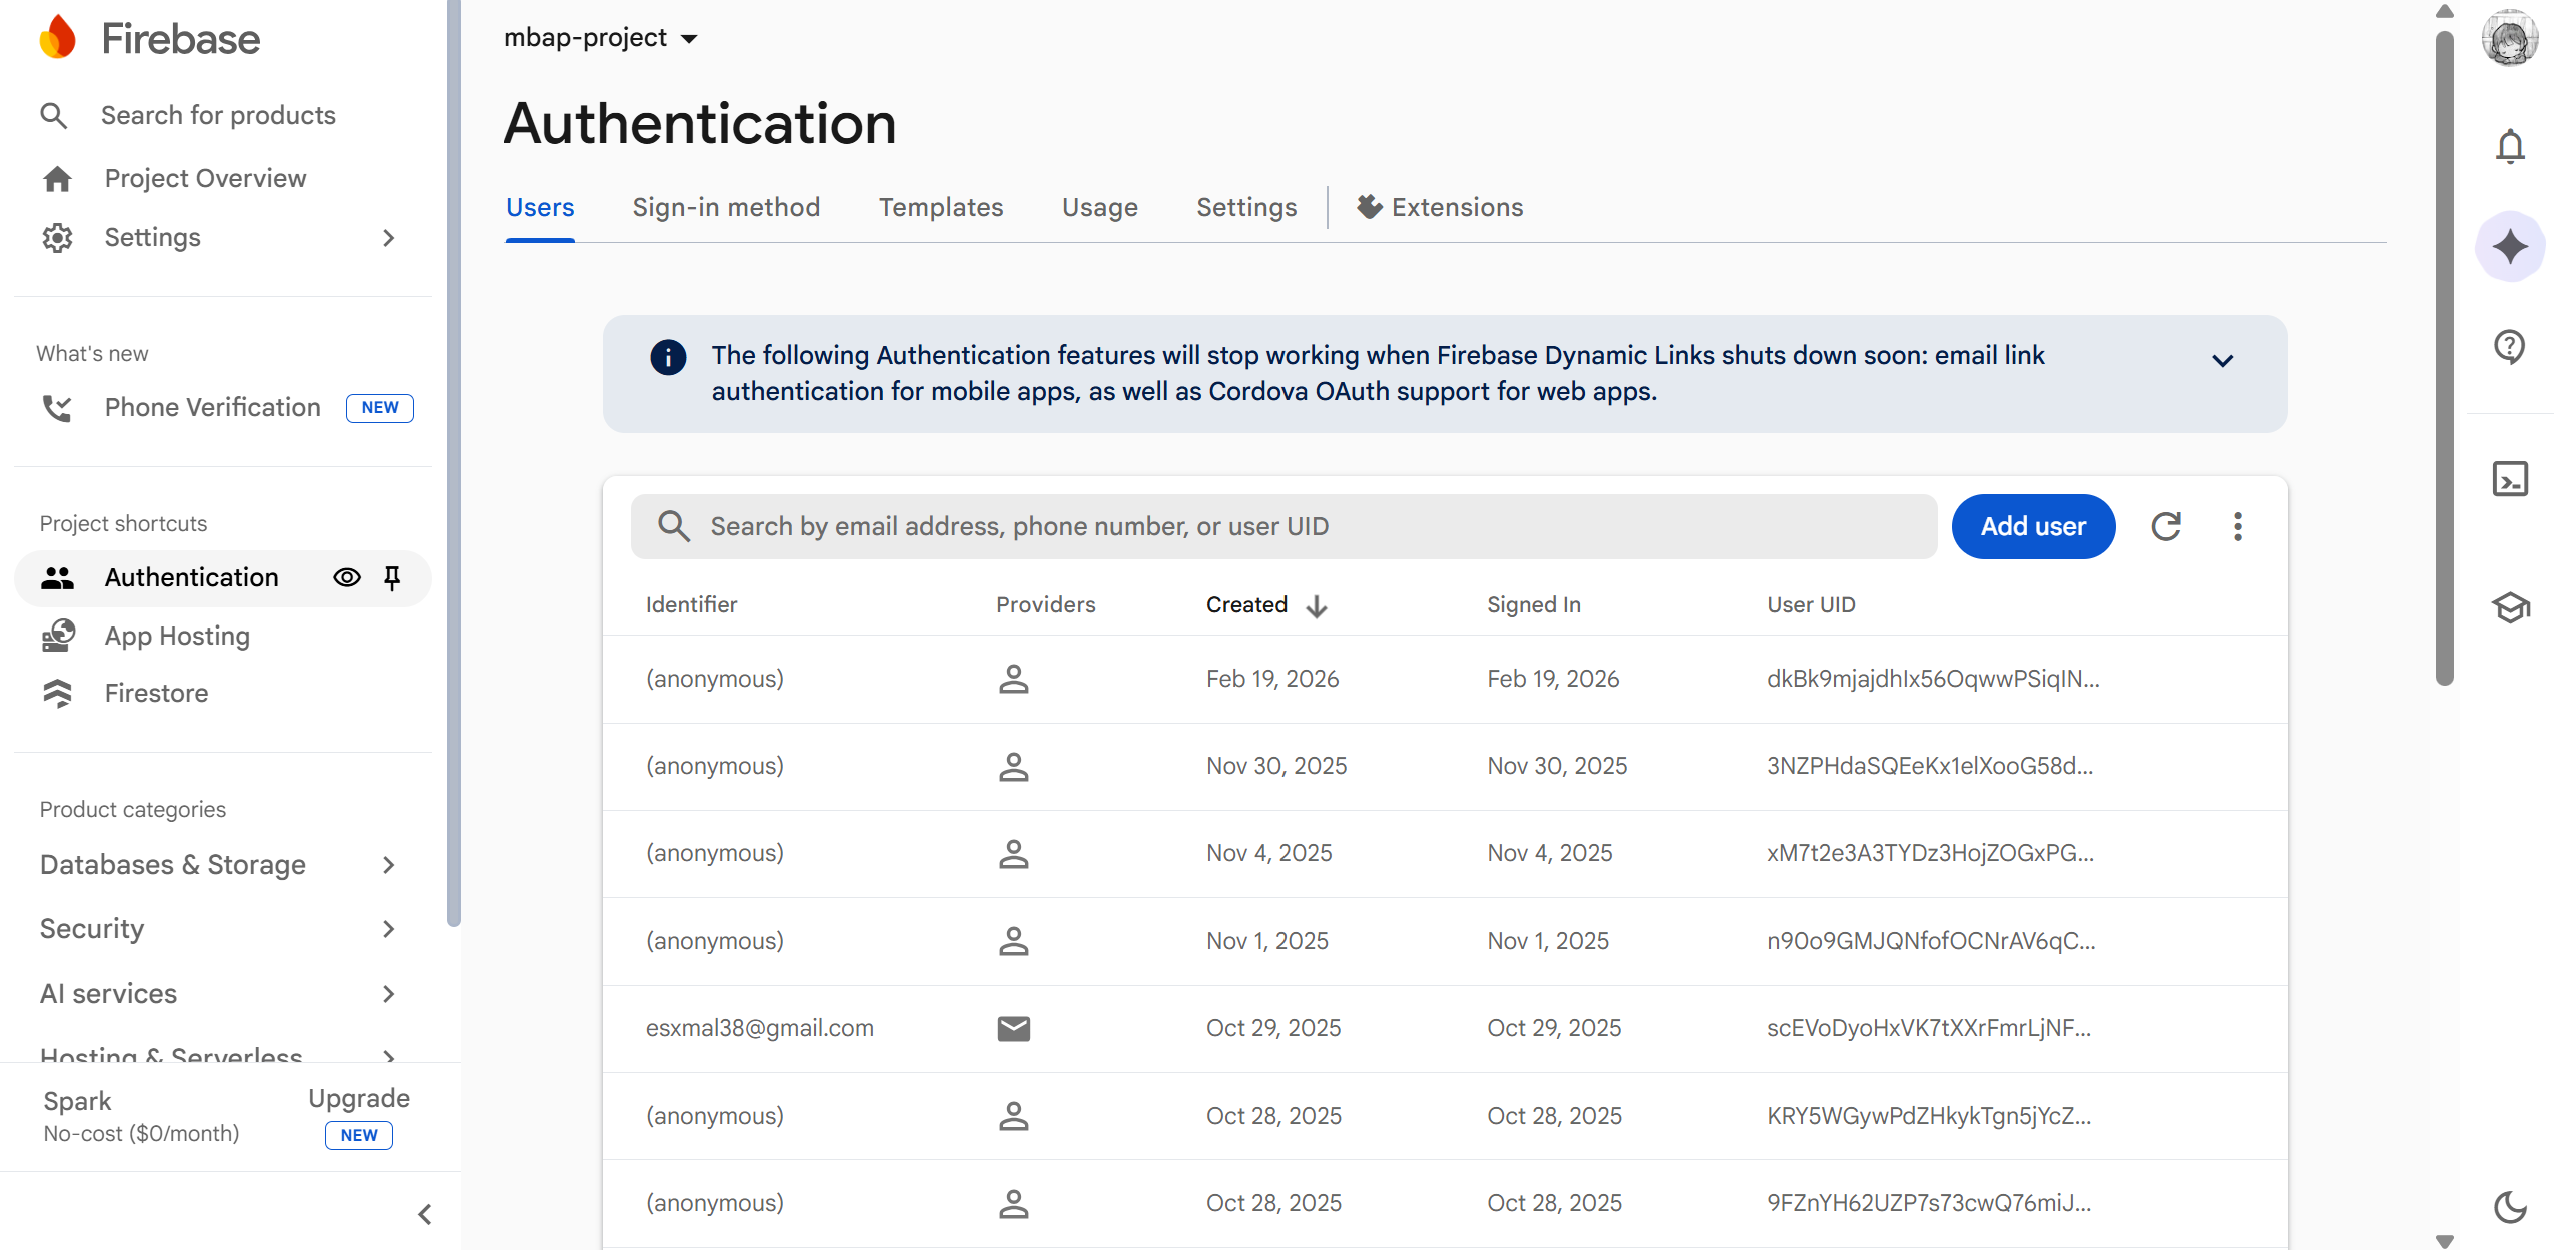Viewport: 2560px width, 1250px height.
Task: Toggle Authentication shortcut visibility eye icon
Action: pos(347,578)
